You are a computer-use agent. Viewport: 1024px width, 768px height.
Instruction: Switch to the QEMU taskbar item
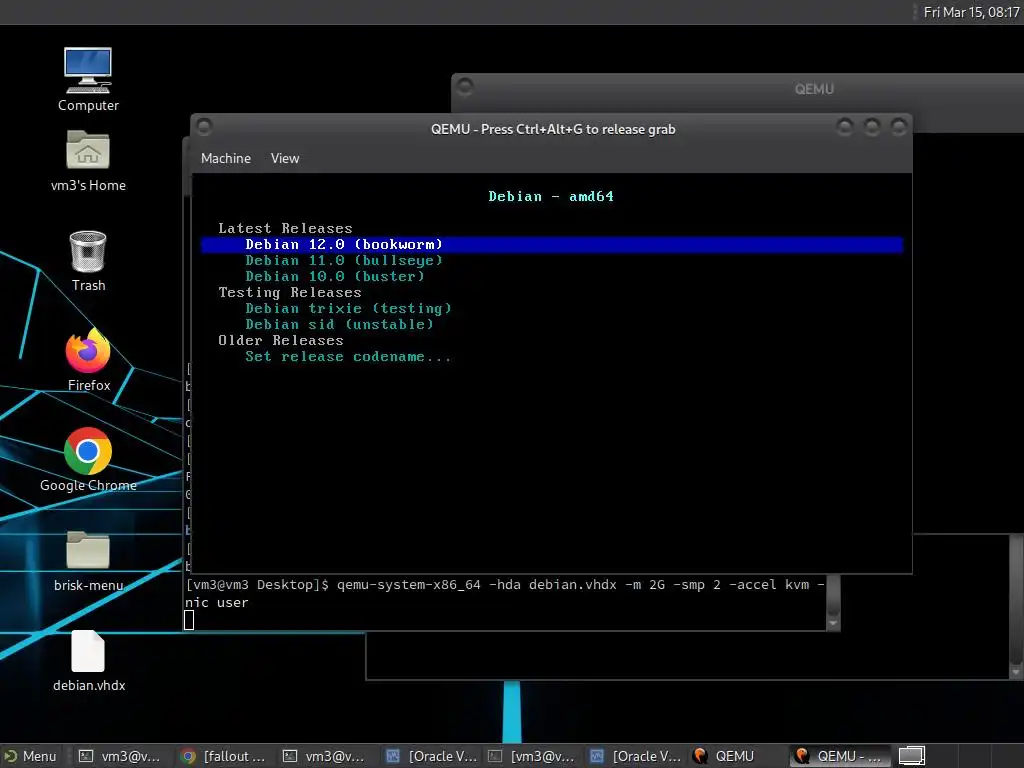(724, 756)
